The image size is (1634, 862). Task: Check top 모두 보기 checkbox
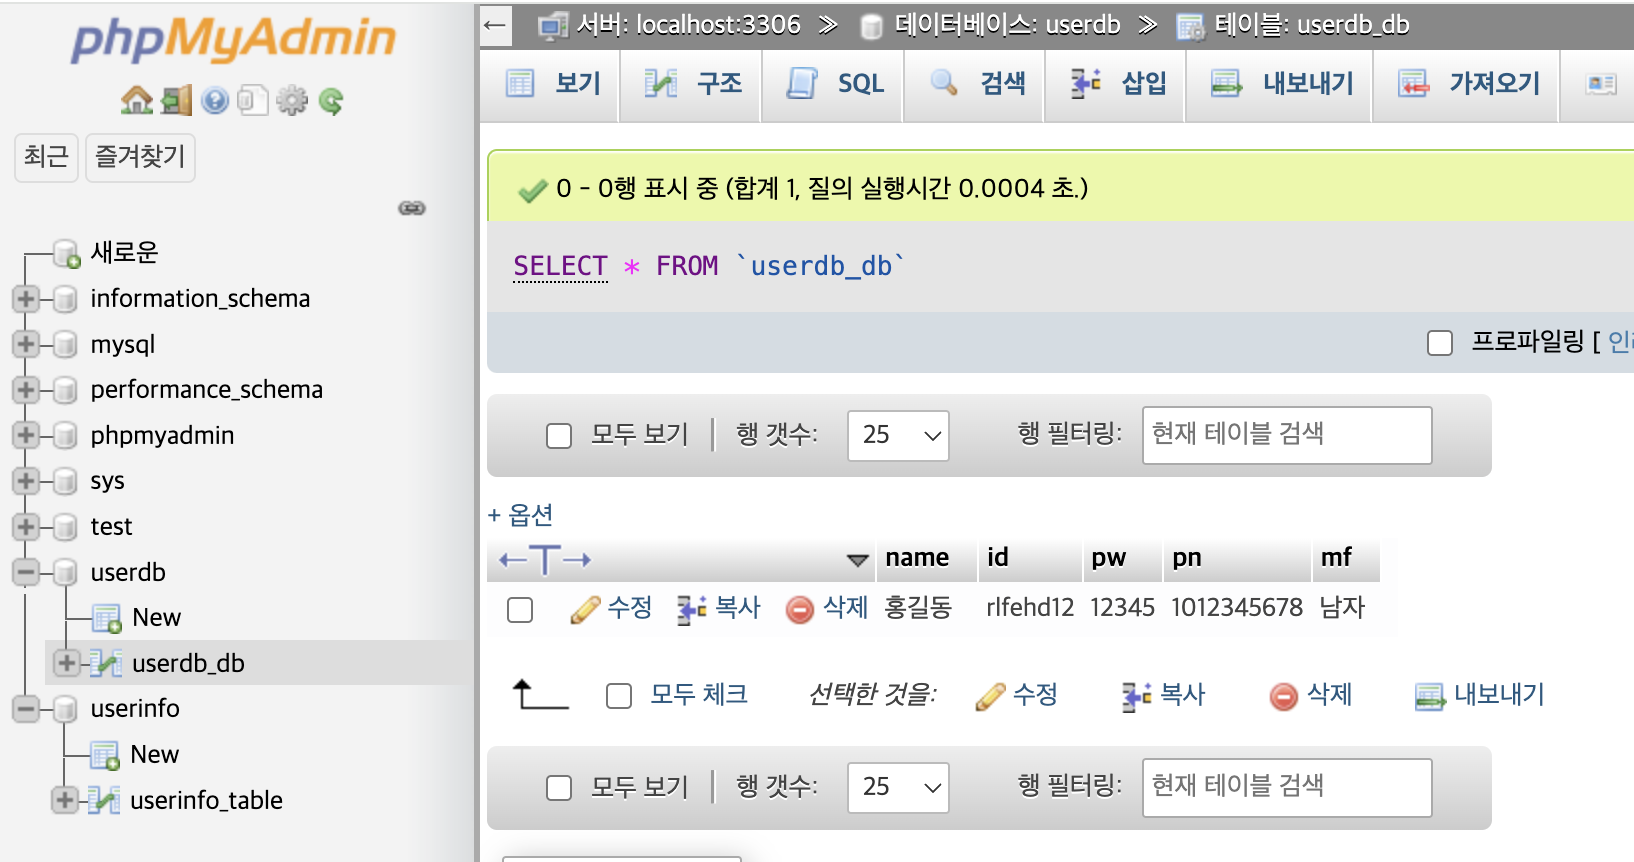tap(559, 436)
